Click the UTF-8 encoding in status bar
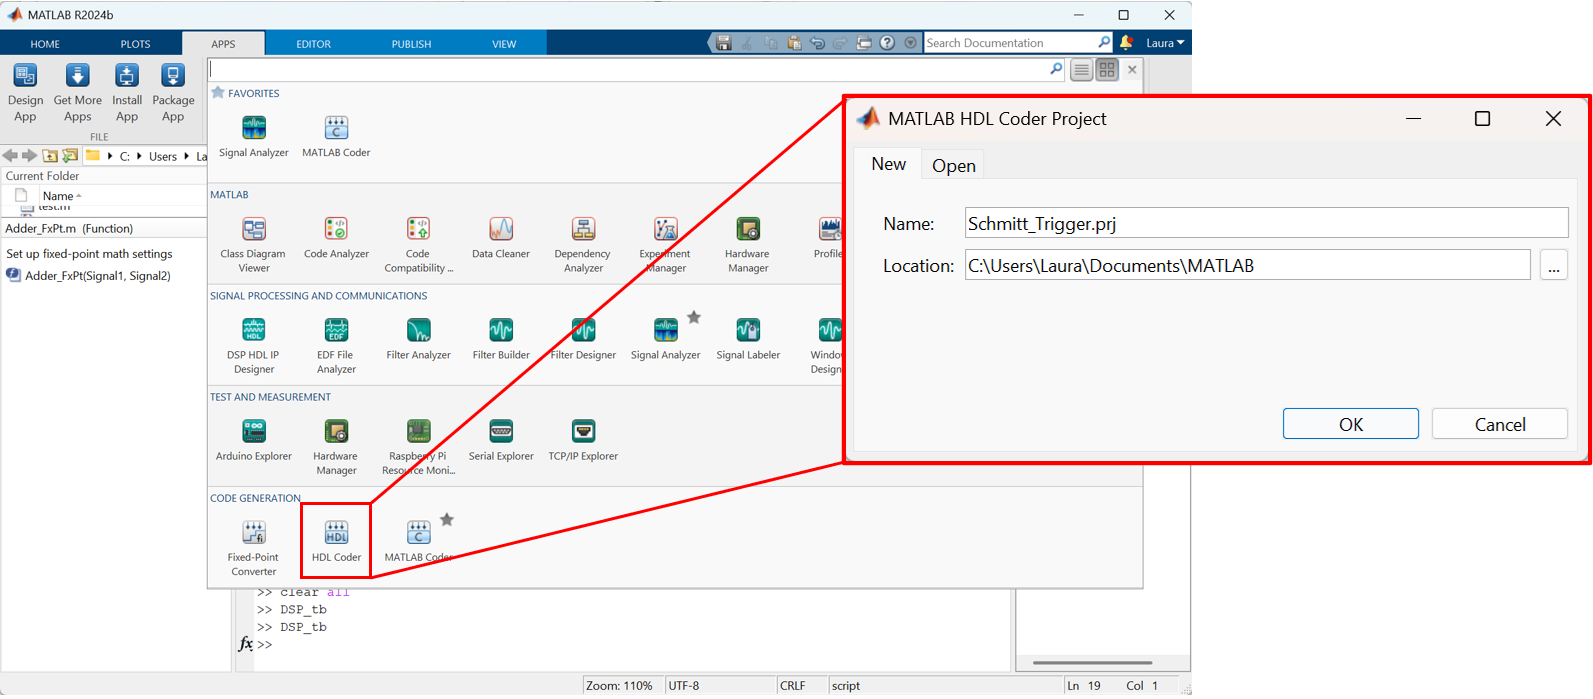The height and width of the screenshot is (699, 1593). [x=684, y=686]
